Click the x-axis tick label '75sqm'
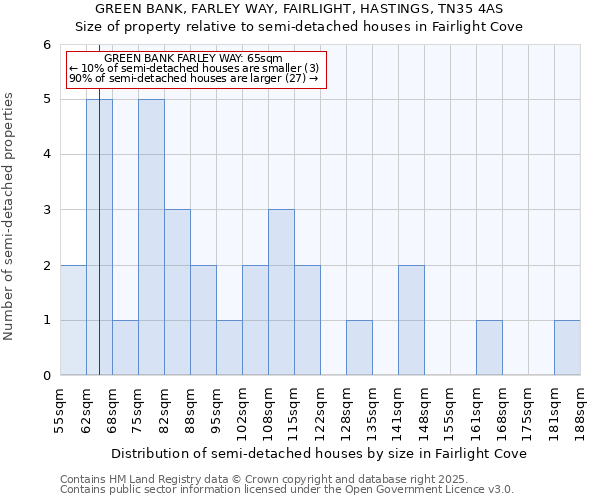This screenshot has height=500, width=600. 137,411
